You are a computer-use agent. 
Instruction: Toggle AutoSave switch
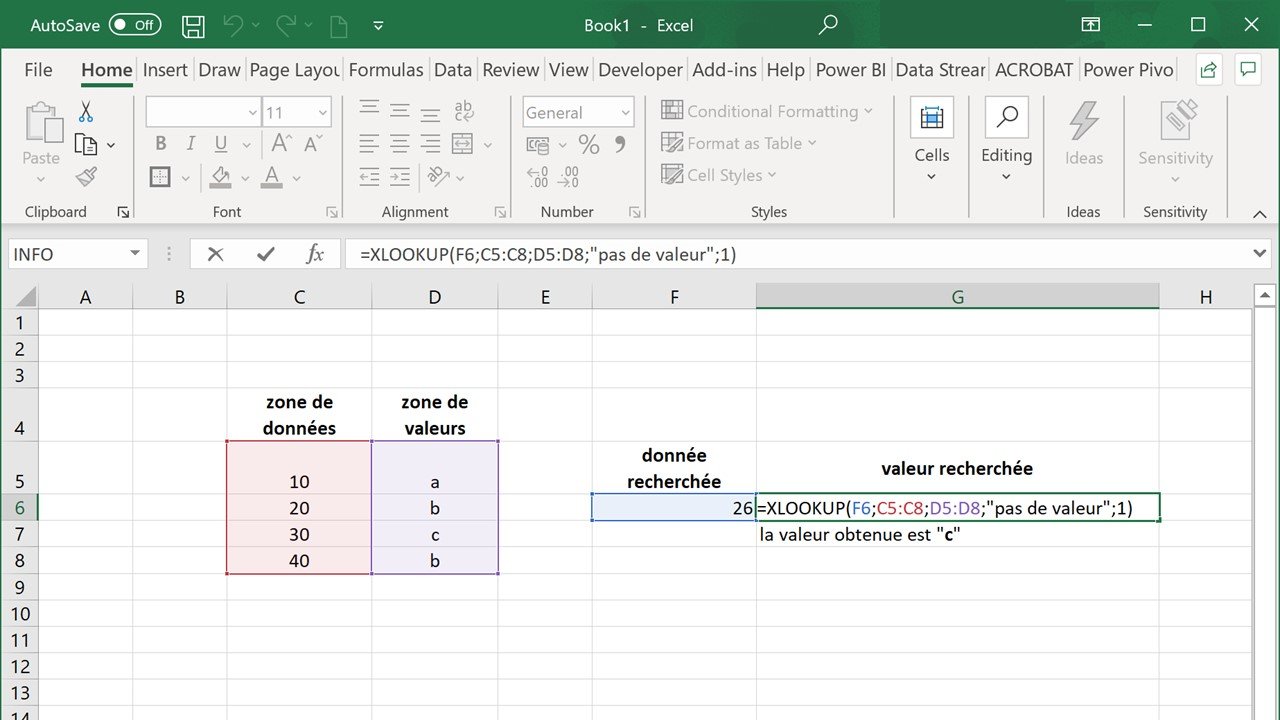pos(135,26)
